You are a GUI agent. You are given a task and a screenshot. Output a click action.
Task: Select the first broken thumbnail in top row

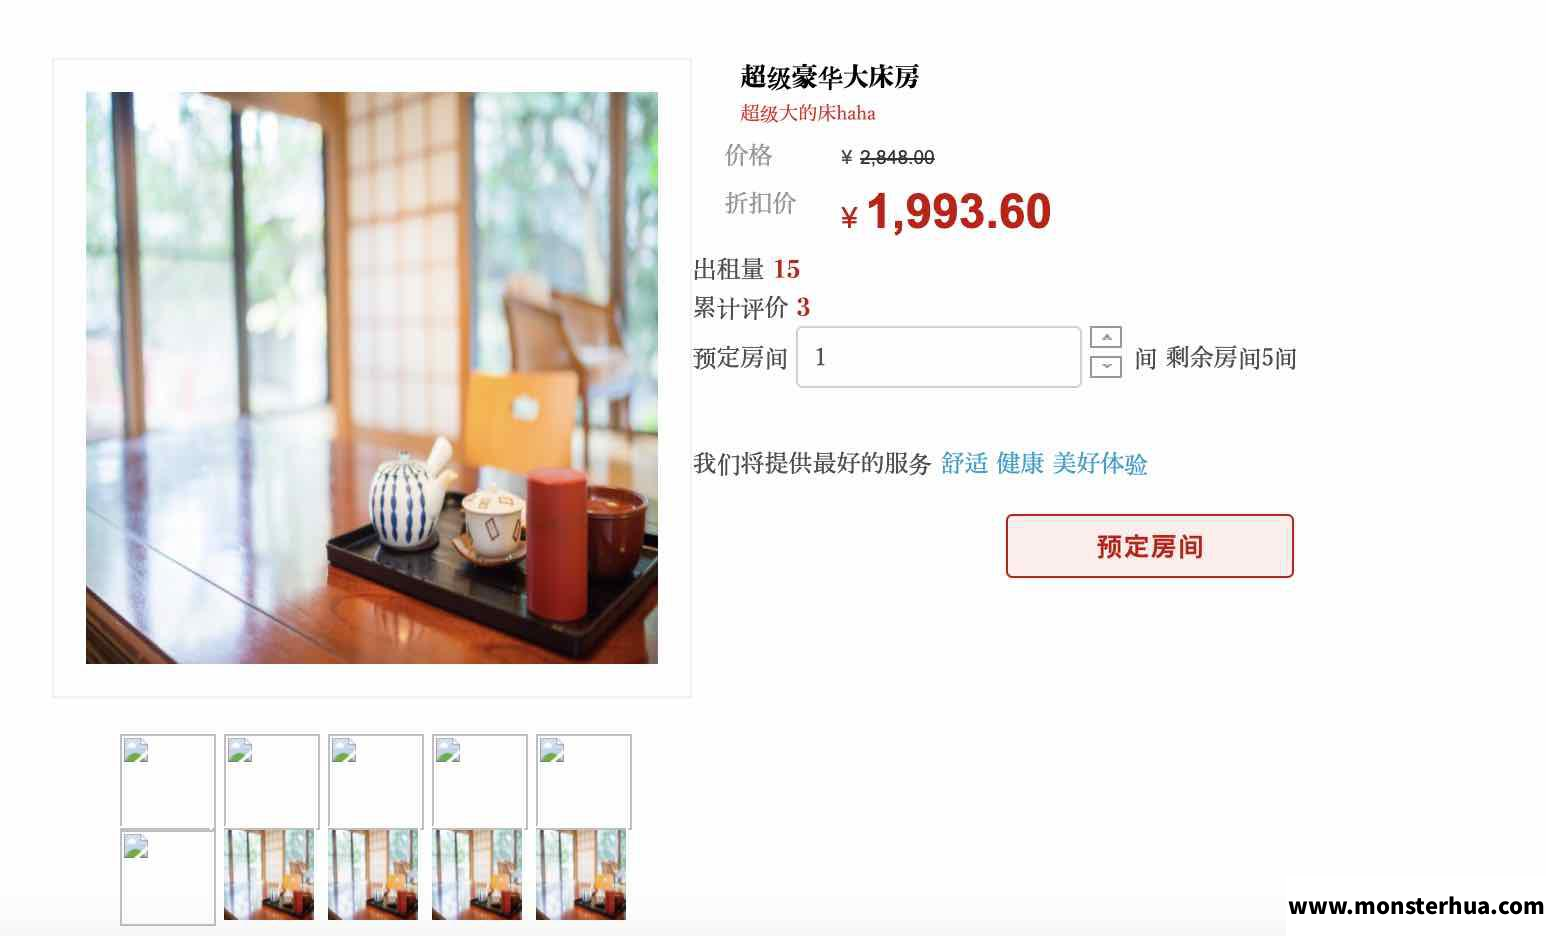(x=168, y=782)
